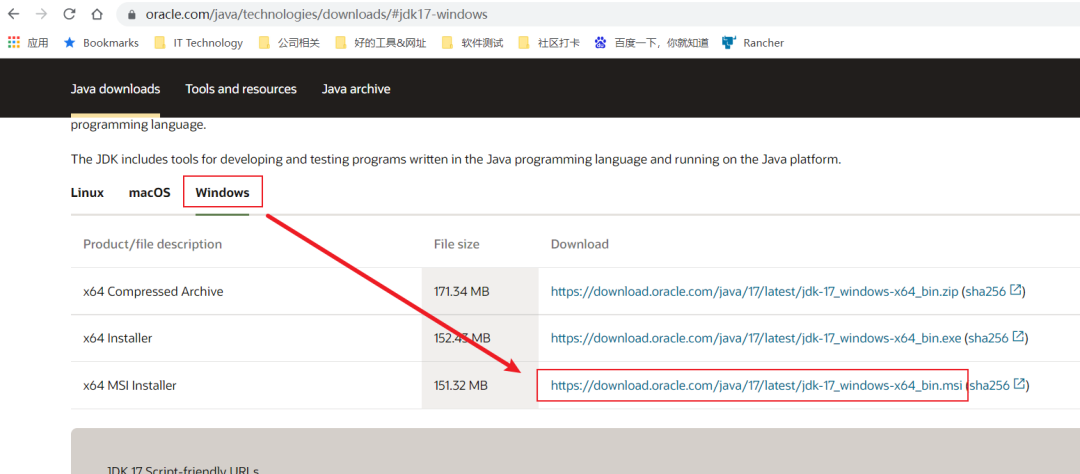Click external link icon beside exe sha256
The height and width of the screenshot is (474, 1080).
tap(1018, 337)
